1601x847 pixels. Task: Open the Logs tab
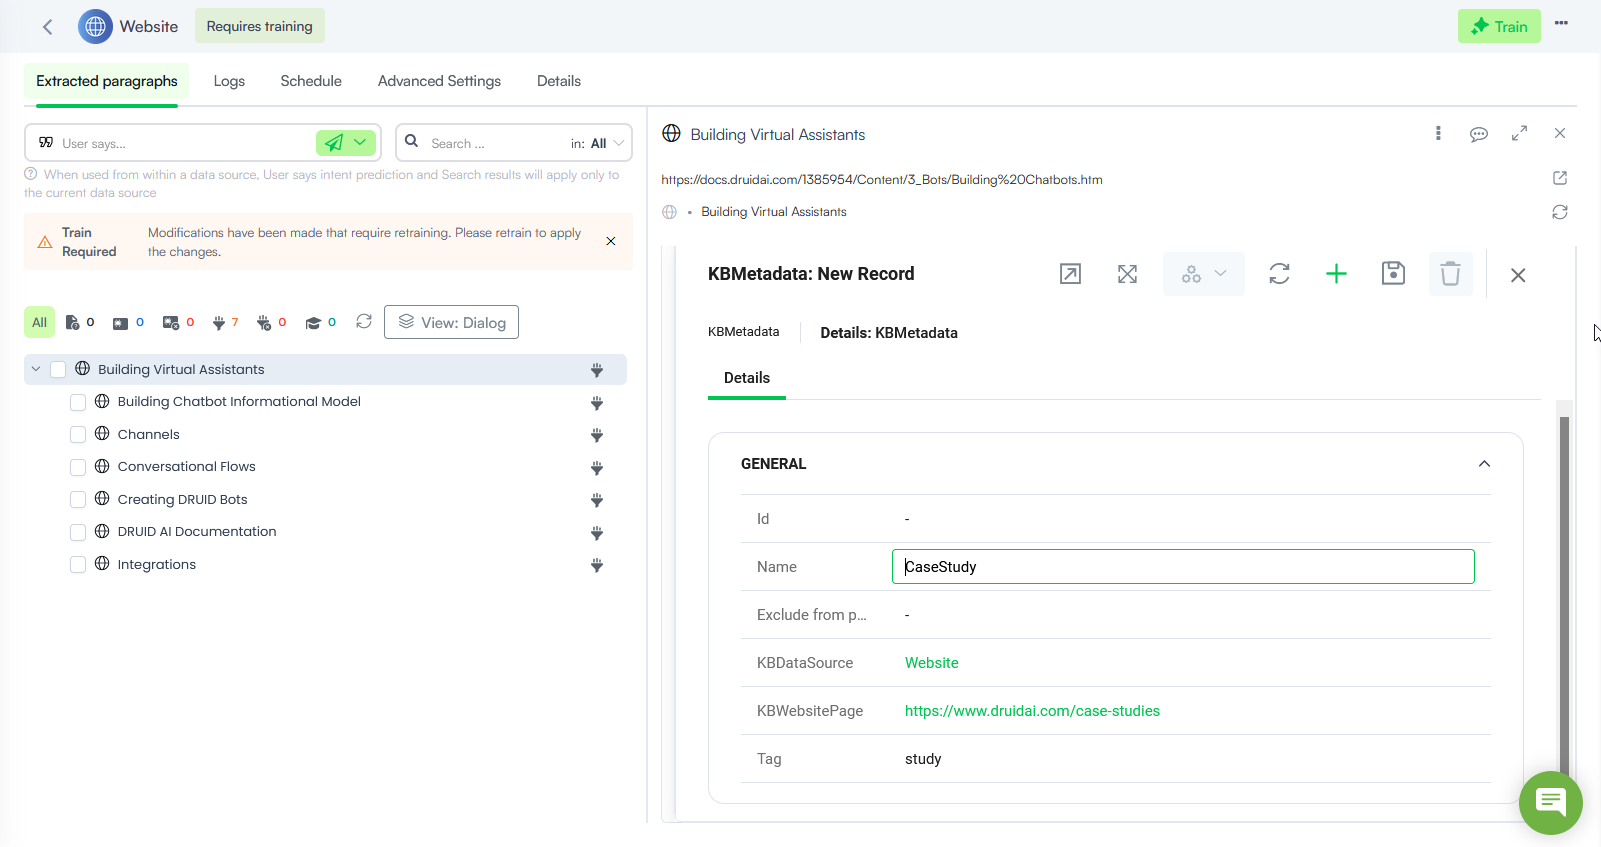click(x=229, y=81)
